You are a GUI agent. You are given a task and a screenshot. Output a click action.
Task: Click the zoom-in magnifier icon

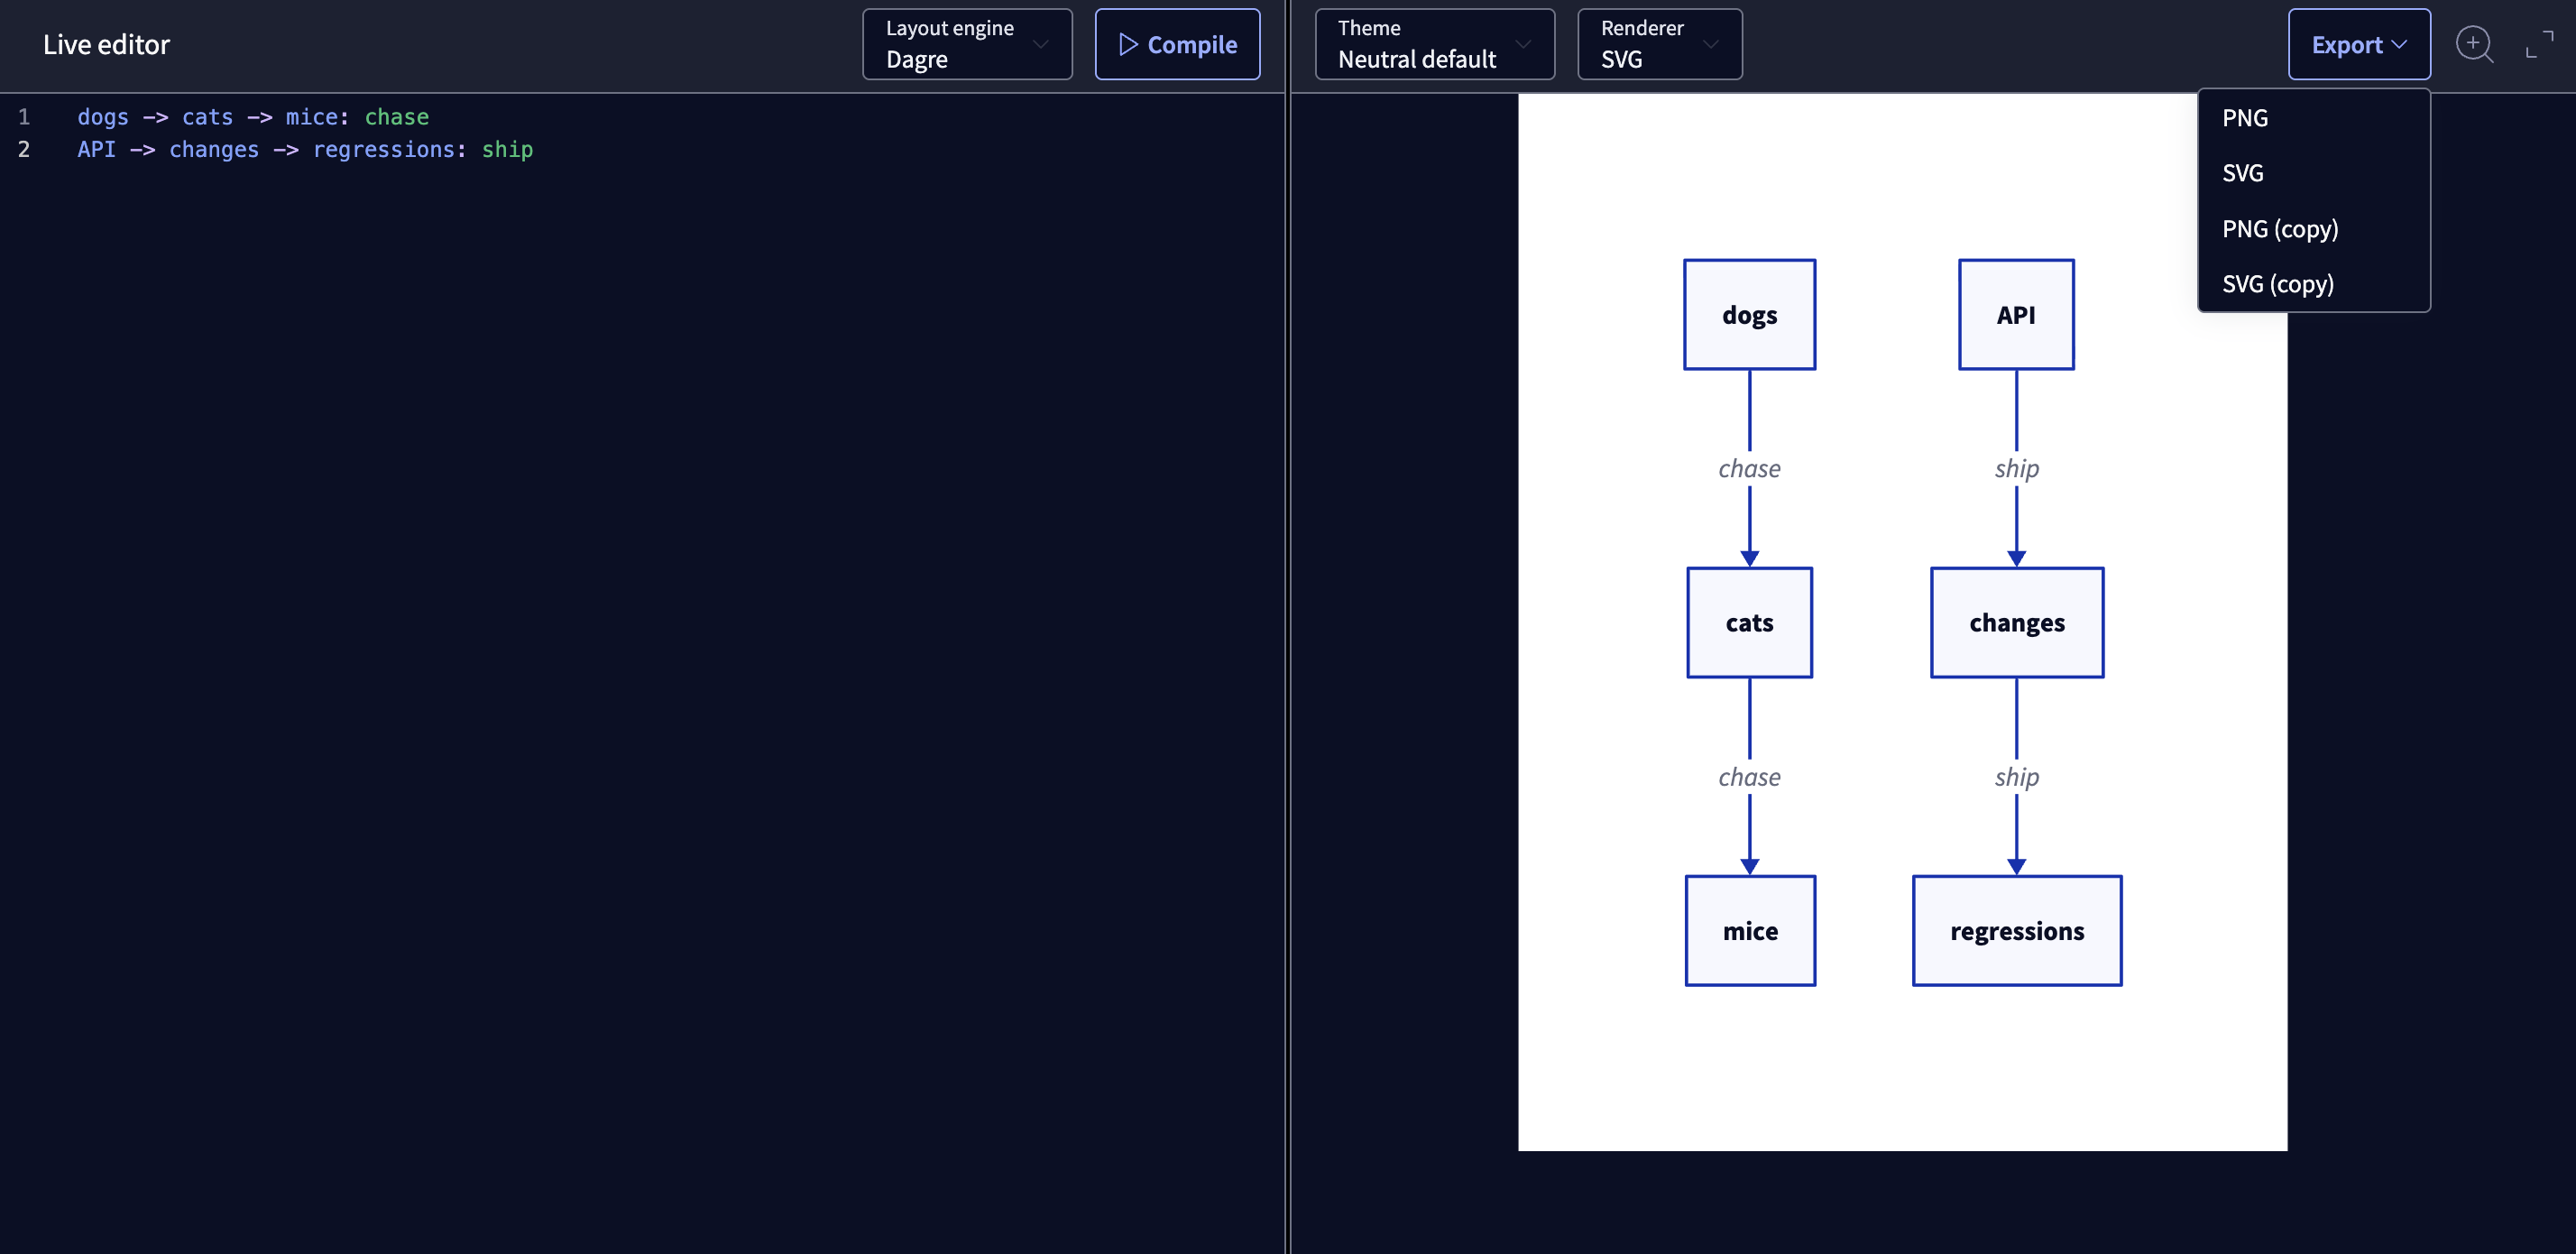2473,44
